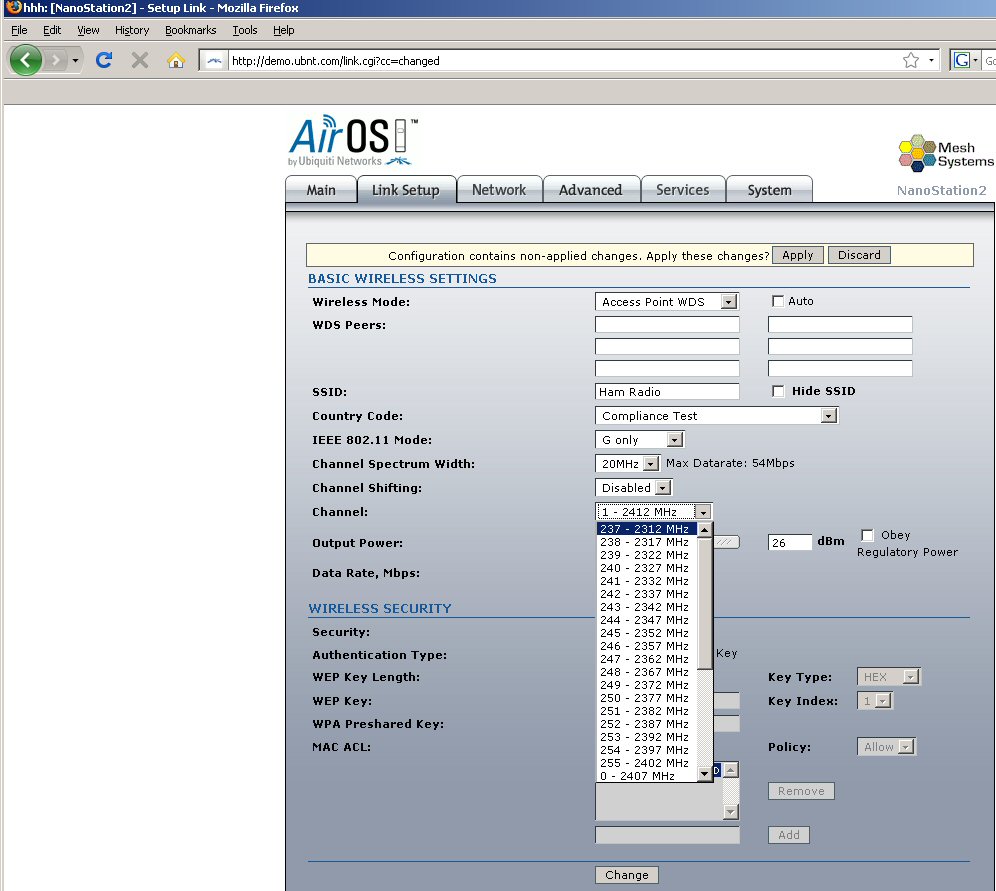Open the MAC ACL Policy dropdown

pyautogui.click(x=886, y=747)
